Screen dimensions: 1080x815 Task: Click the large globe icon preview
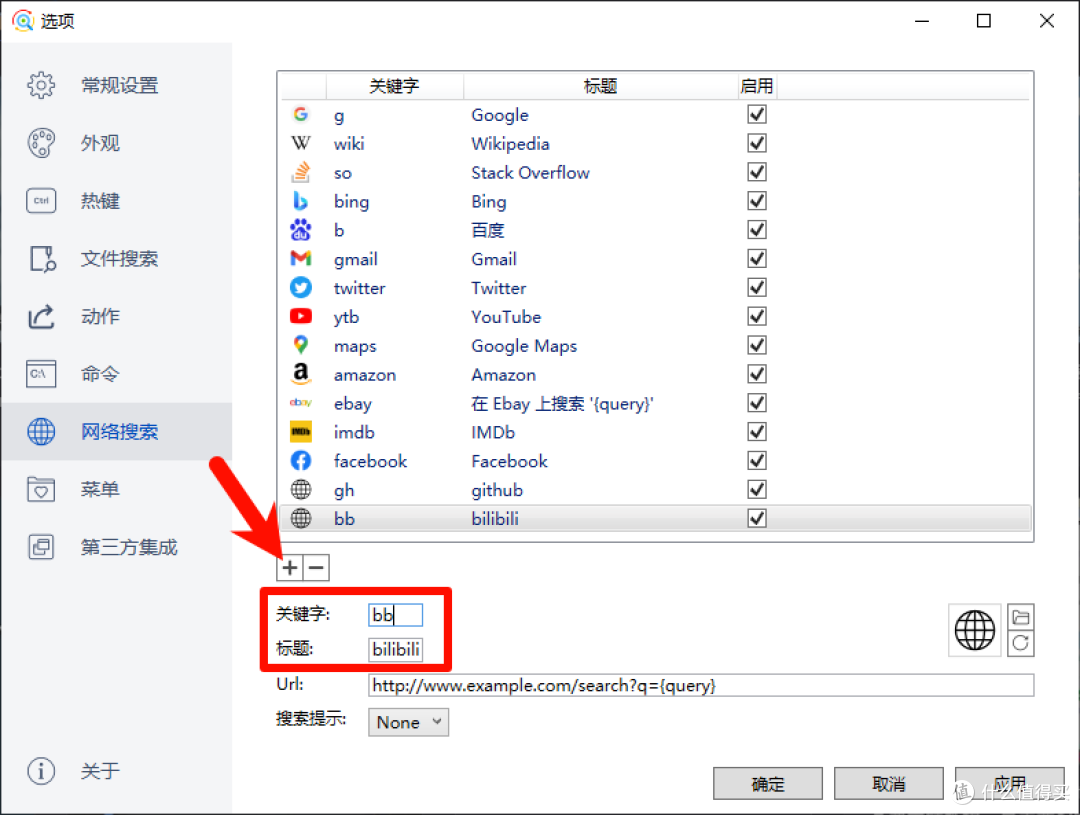coord(975,630)
